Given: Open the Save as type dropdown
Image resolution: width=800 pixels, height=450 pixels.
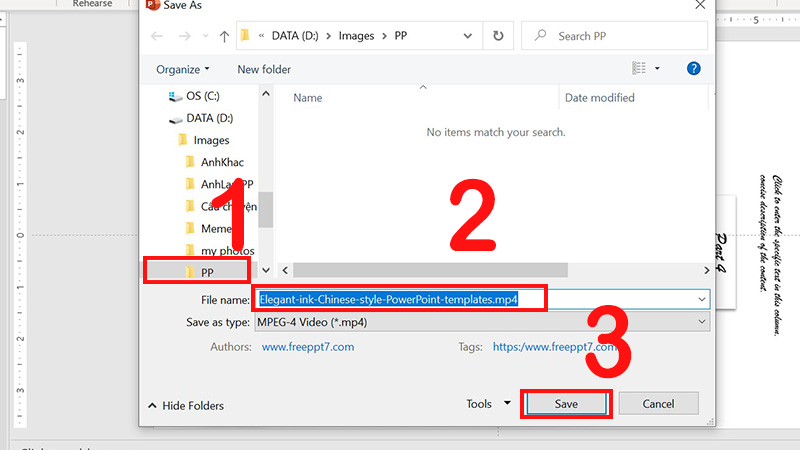Looking at the screenshot, I should tap(482, 322).
